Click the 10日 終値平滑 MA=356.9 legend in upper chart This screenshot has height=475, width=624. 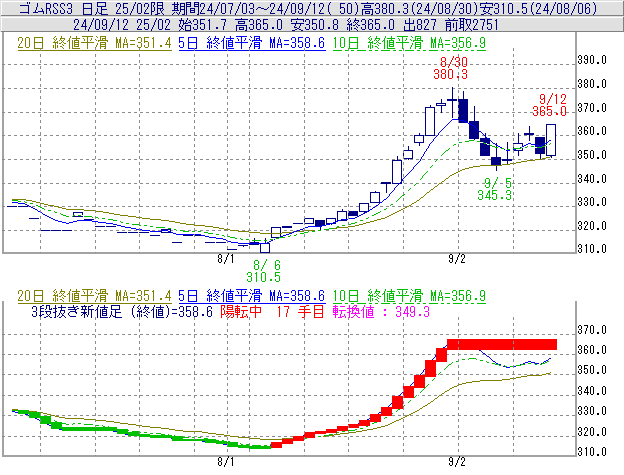pos(409,43)
